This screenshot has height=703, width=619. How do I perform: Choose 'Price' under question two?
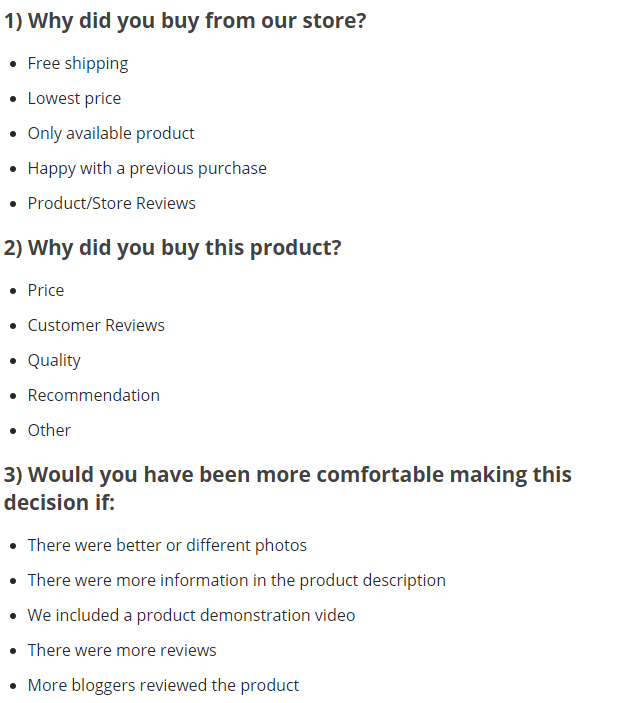(46, 290)
